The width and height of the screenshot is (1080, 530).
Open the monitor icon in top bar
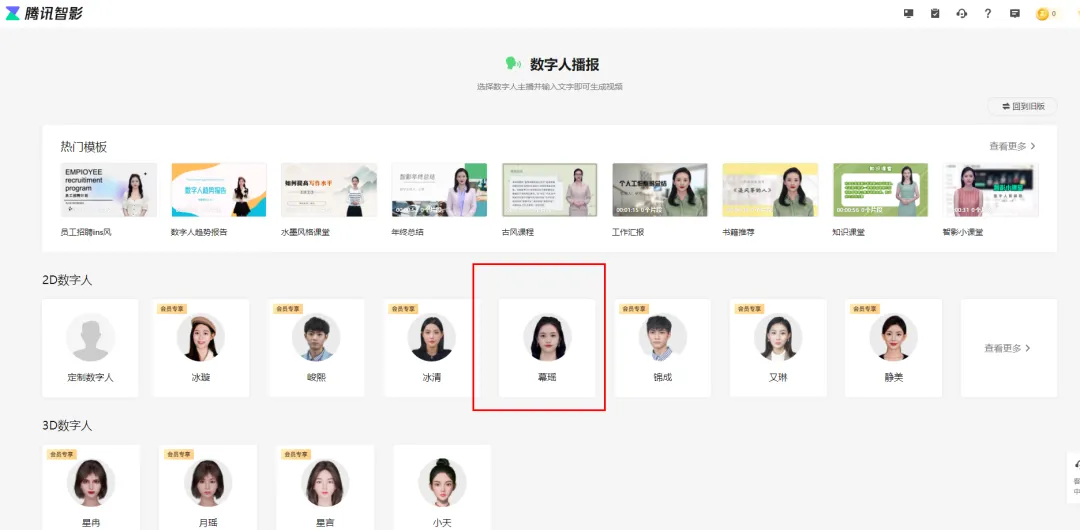[x=909, y=14]
